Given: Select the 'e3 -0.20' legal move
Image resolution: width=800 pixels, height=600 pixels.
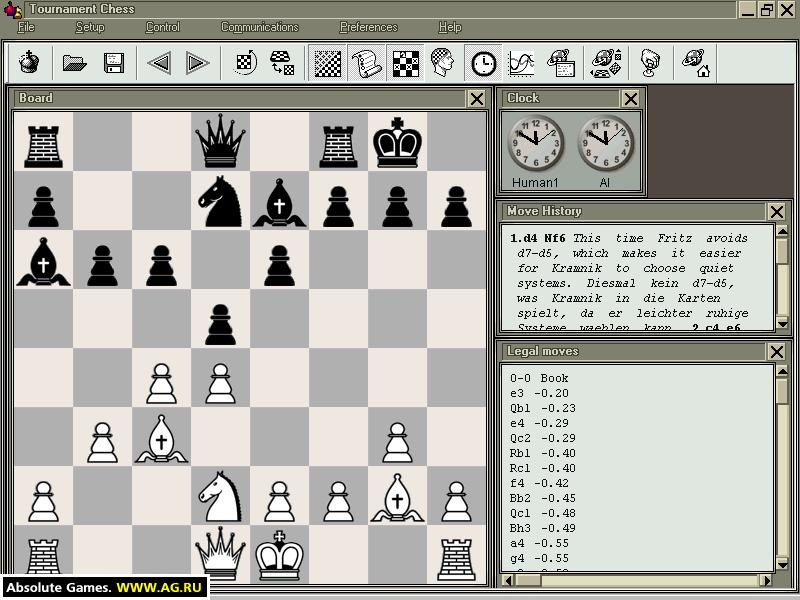Looking at the screenshot, I should point(539,393).
